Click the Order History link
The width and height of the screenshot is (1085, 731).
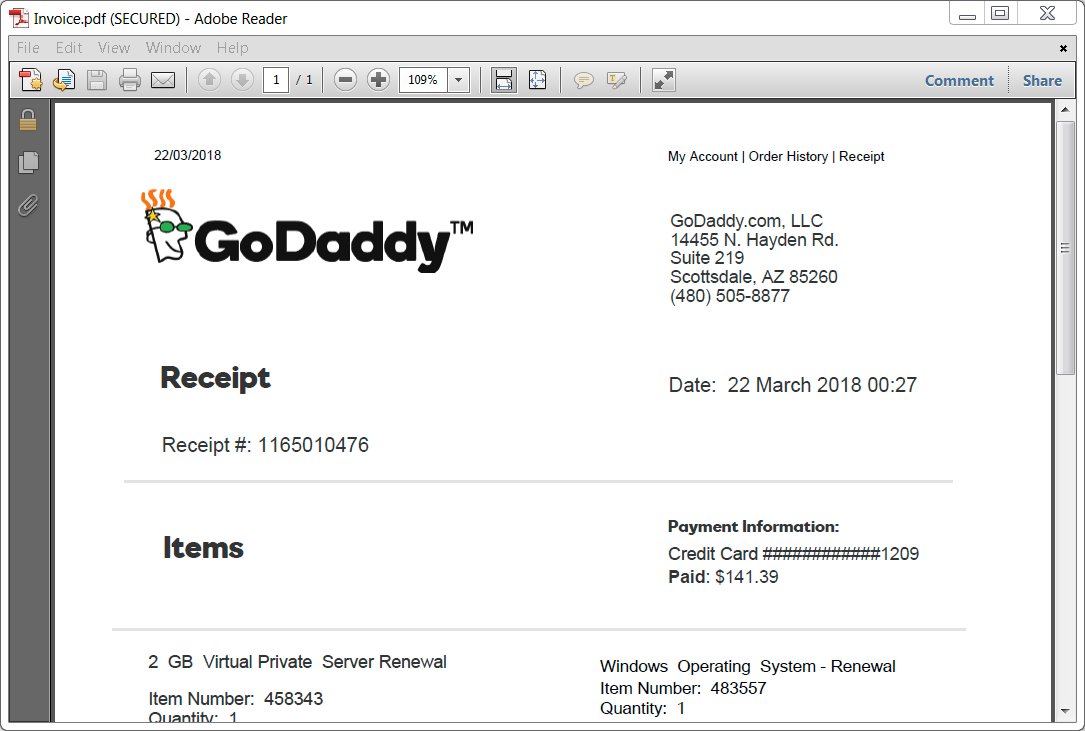(x=788, y=156)
